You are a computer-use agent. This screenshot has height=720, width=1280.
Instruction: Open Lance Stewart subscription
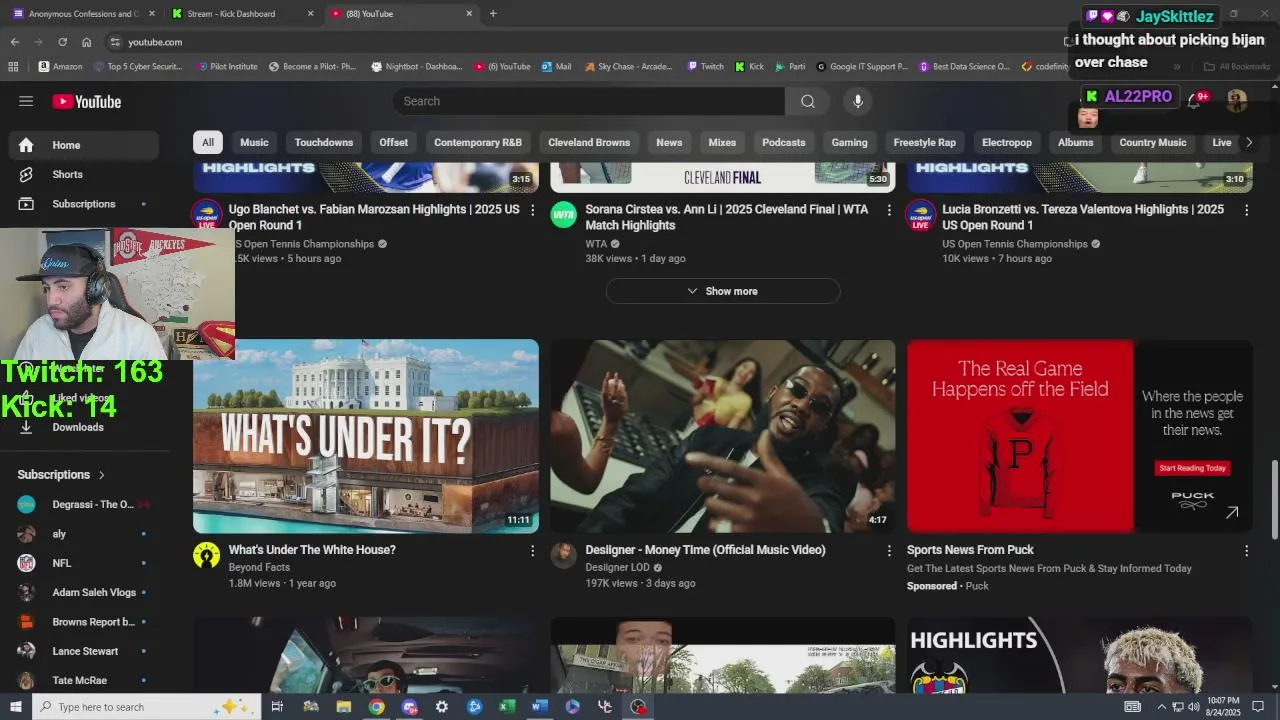(x=84, y=651)
